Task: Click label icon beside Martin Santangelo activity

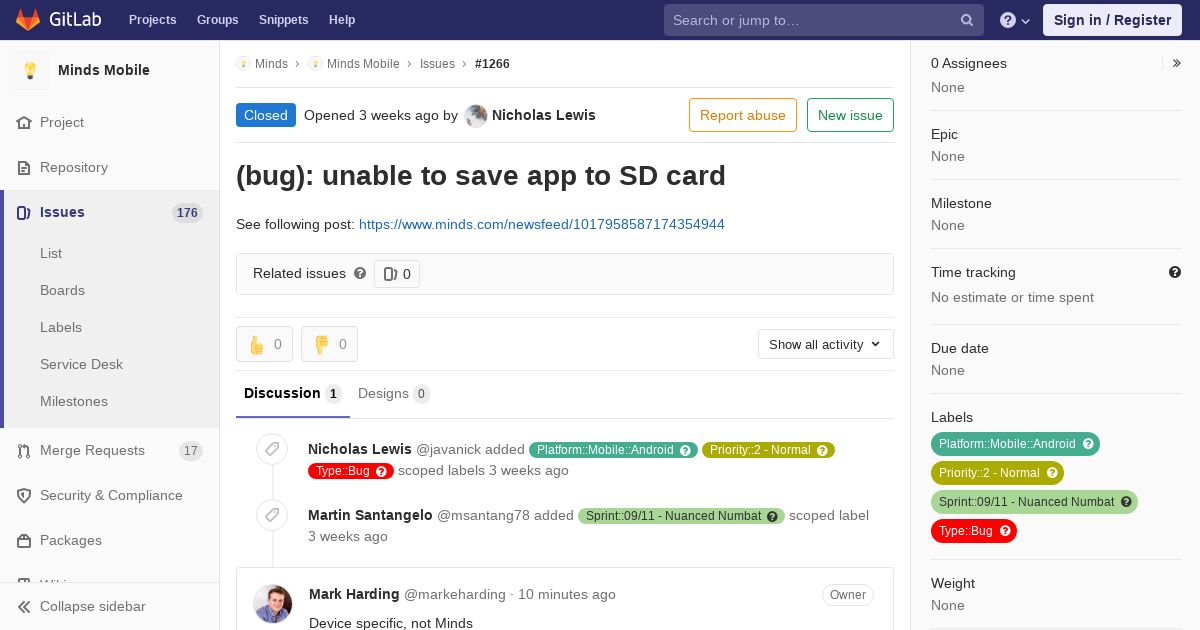Action: pyautogui.click(x=272, y=515)
